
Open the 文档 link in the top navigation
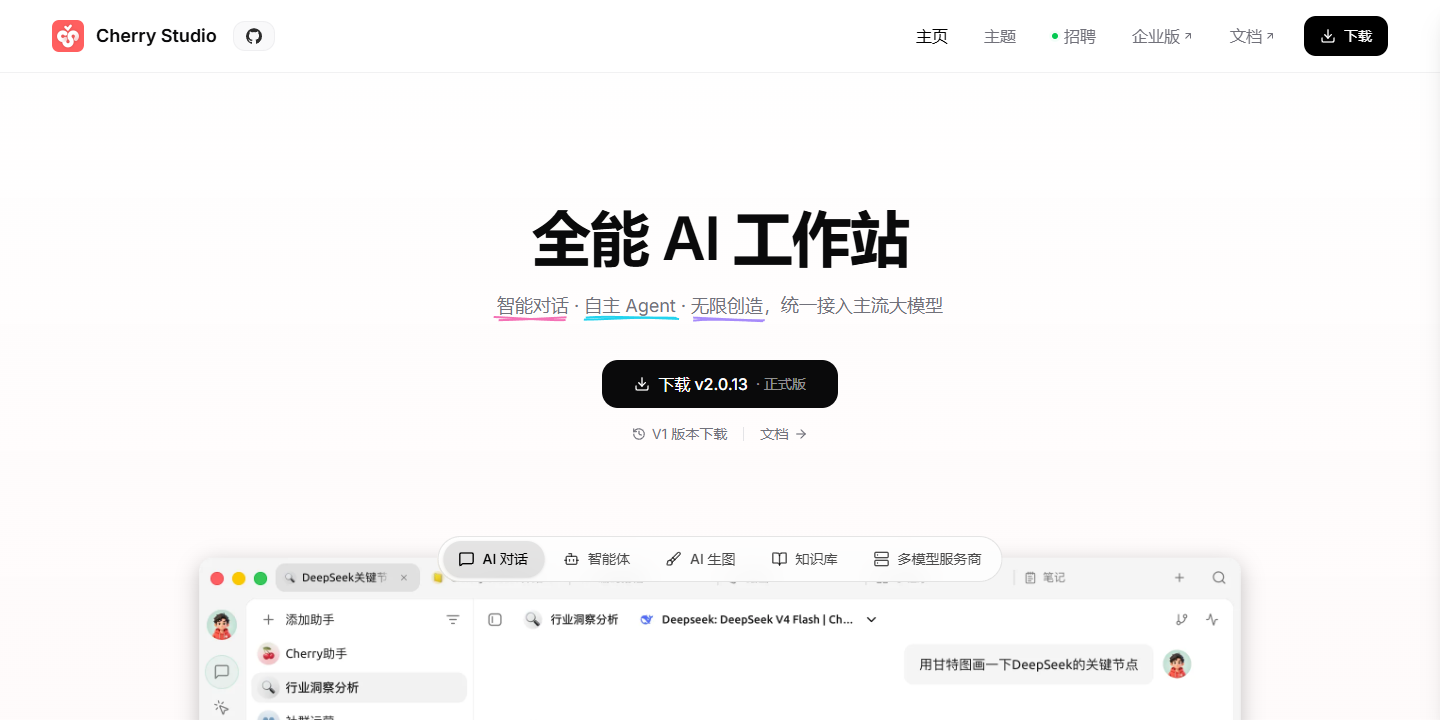[1252, 36]
